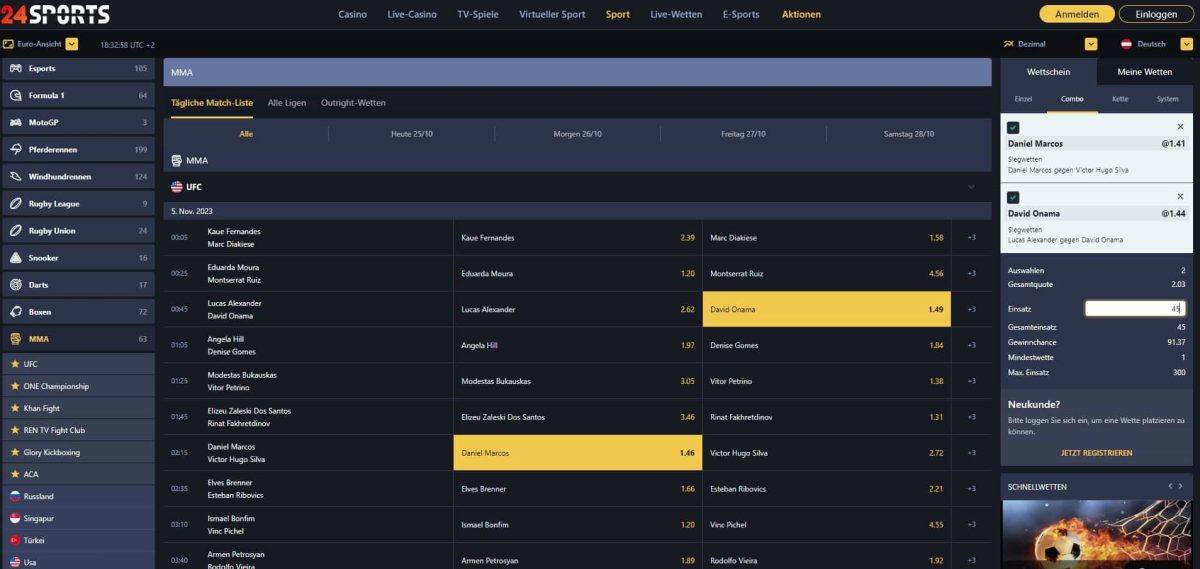Click the star icon next to UFC

tap(14, 364)
